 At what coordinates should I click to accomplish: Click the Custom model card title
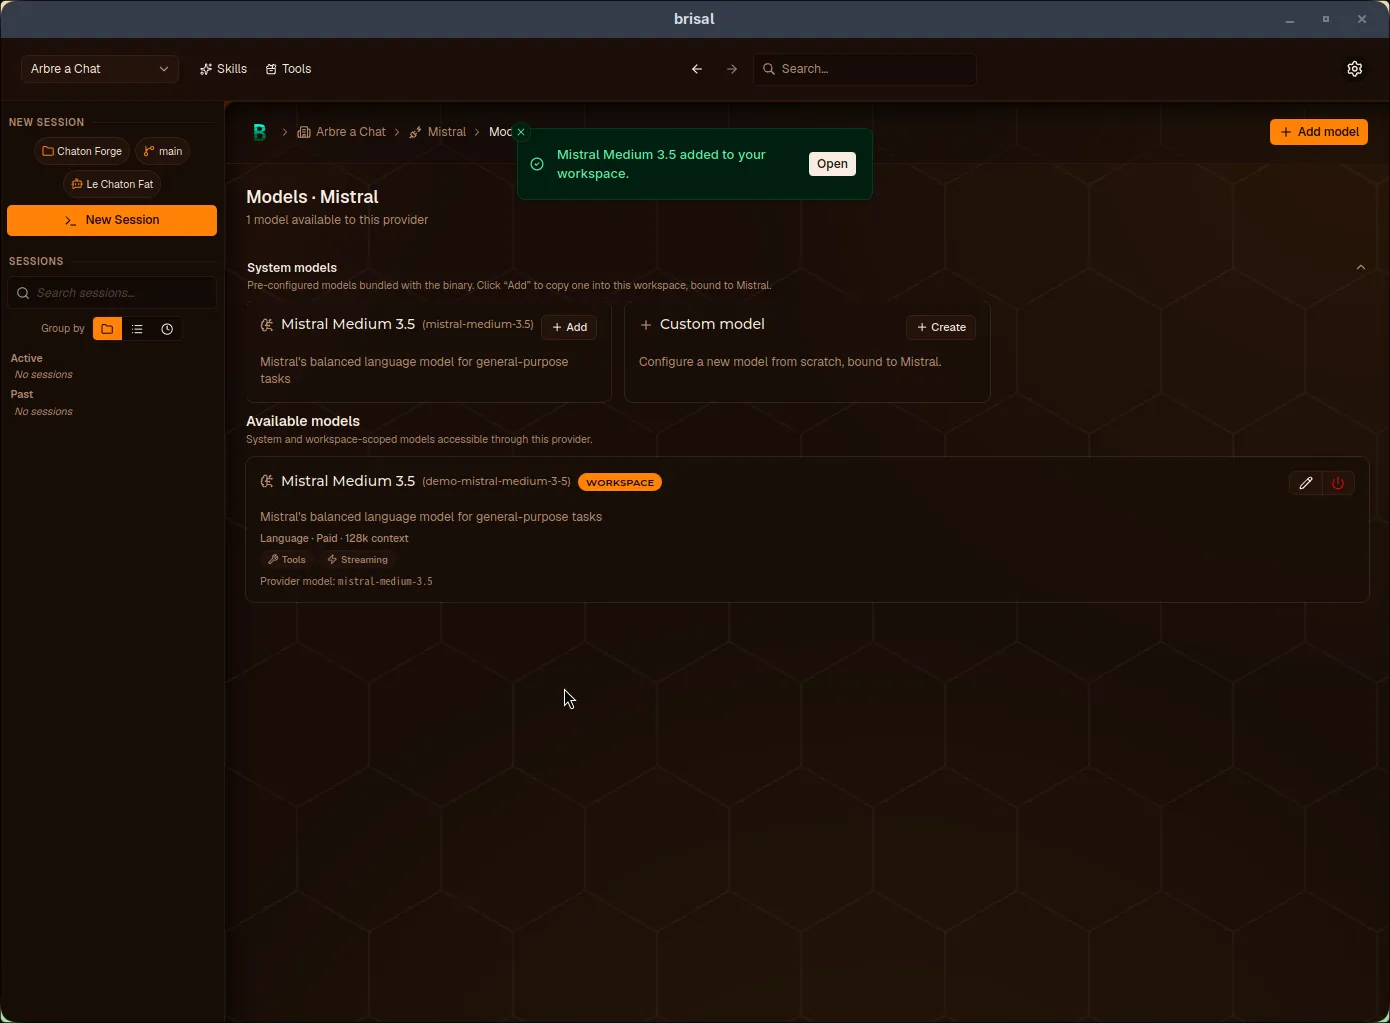point(712,324)
